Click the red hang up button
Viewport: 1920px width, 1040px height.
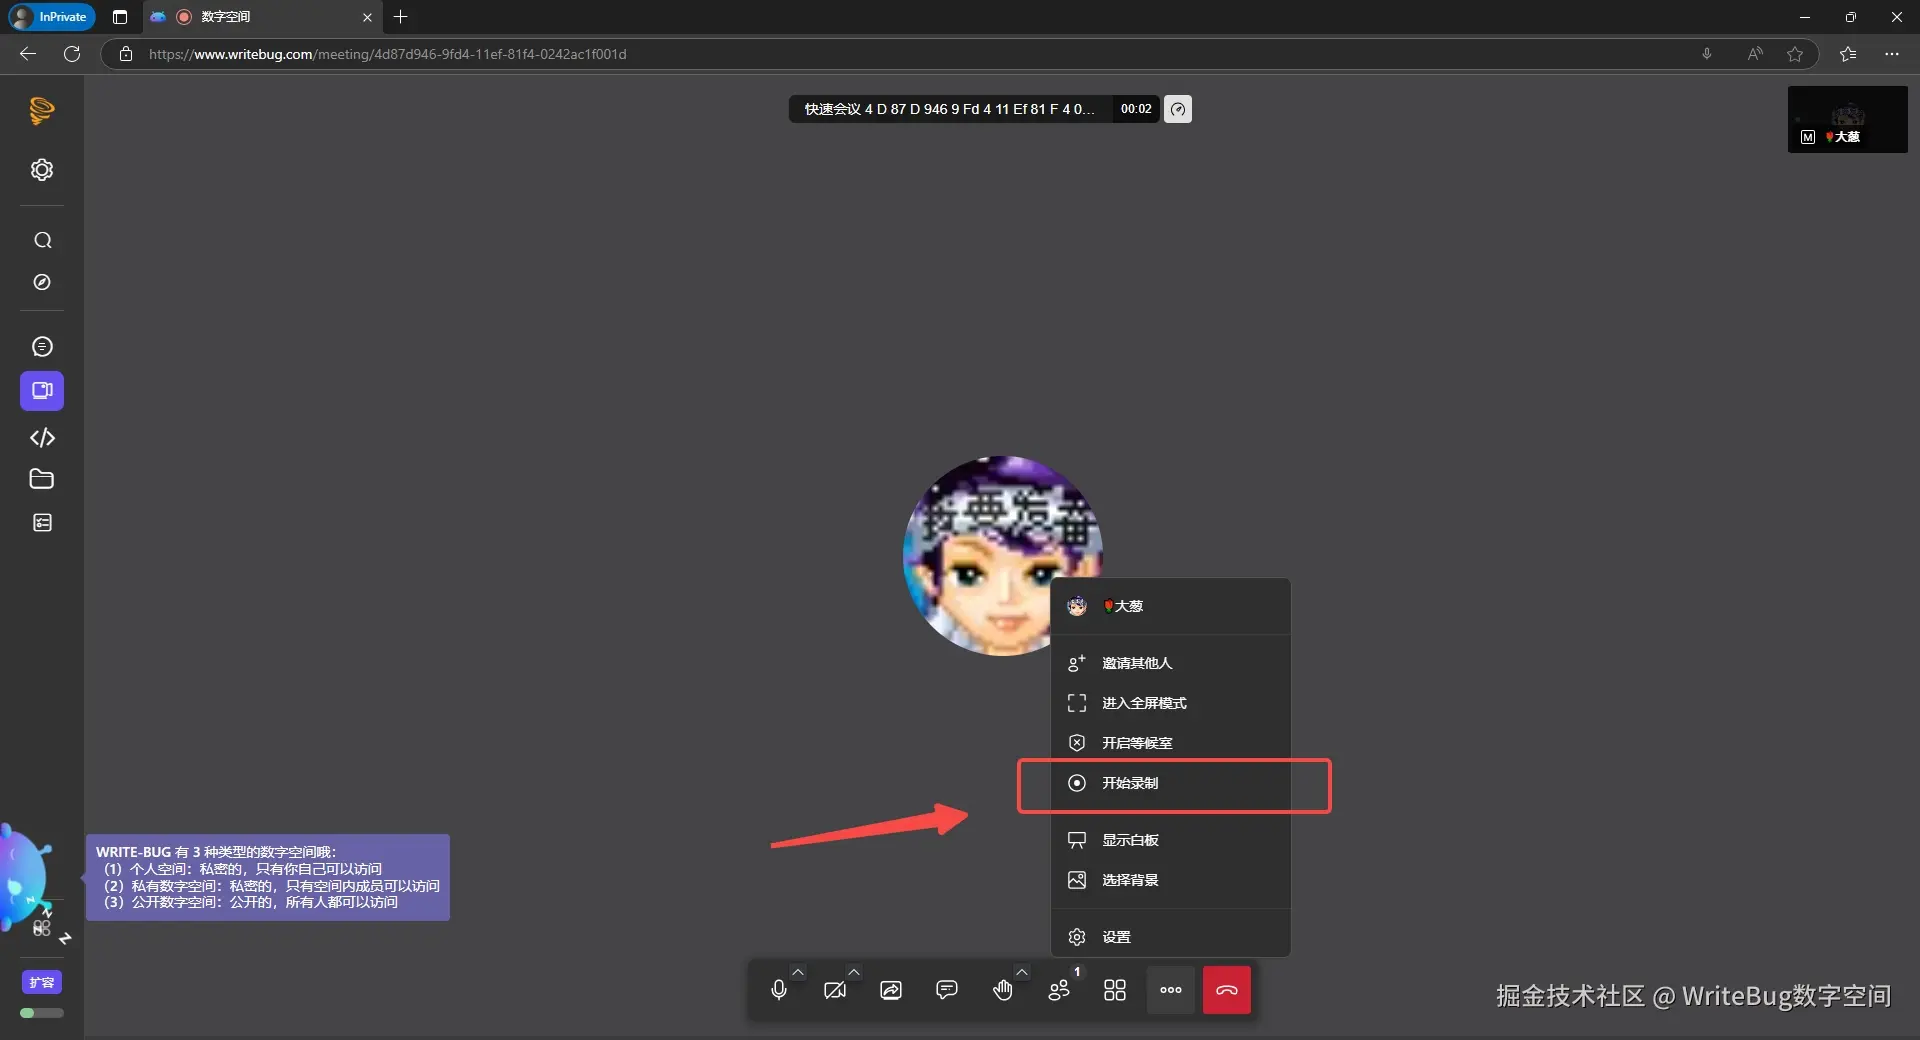pyautogui.click(x=1226, y=990)
